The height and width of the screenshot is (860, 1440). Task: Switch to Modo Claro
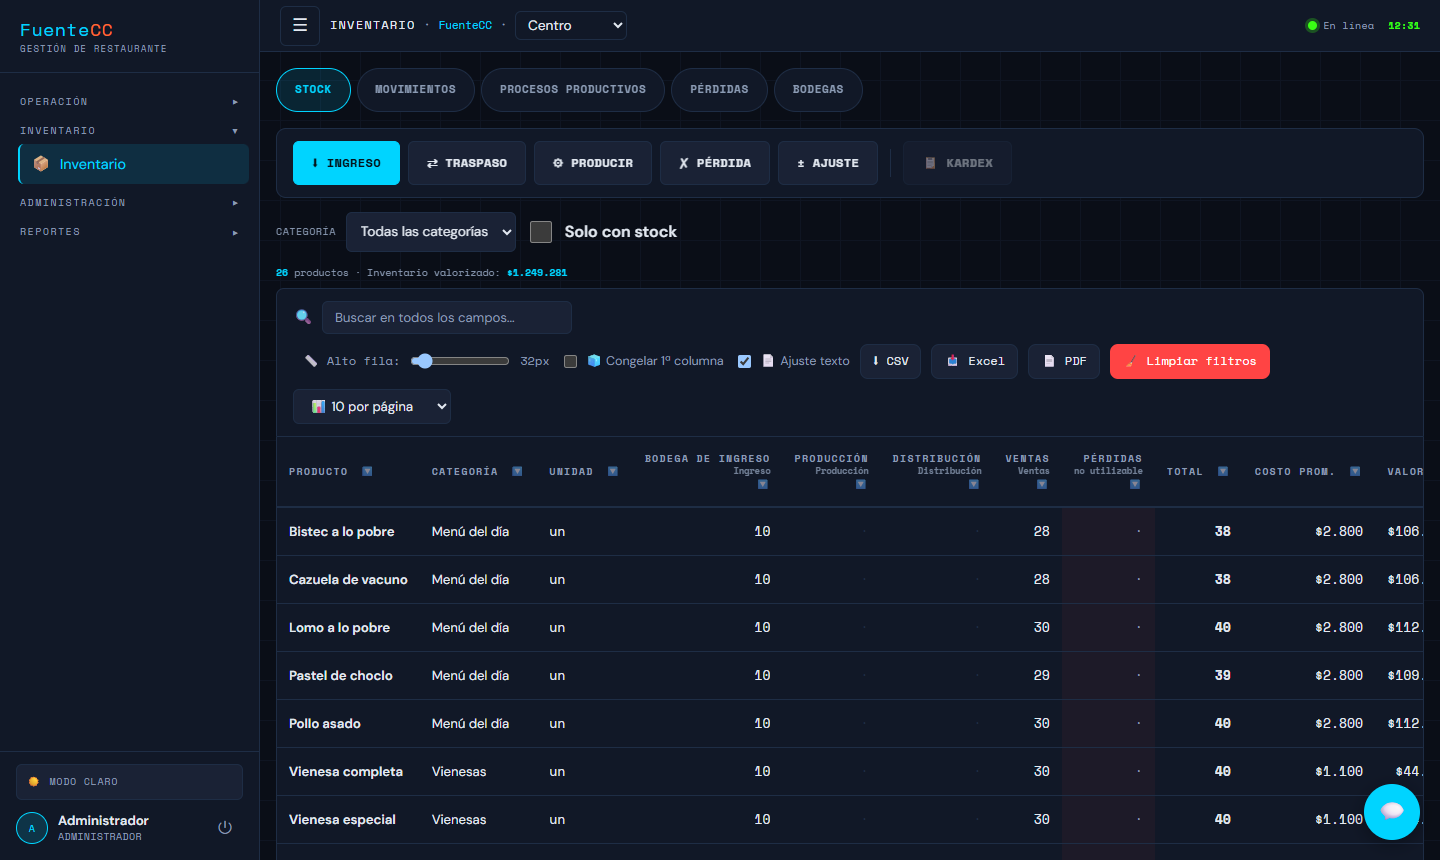(x=129, y=782)
